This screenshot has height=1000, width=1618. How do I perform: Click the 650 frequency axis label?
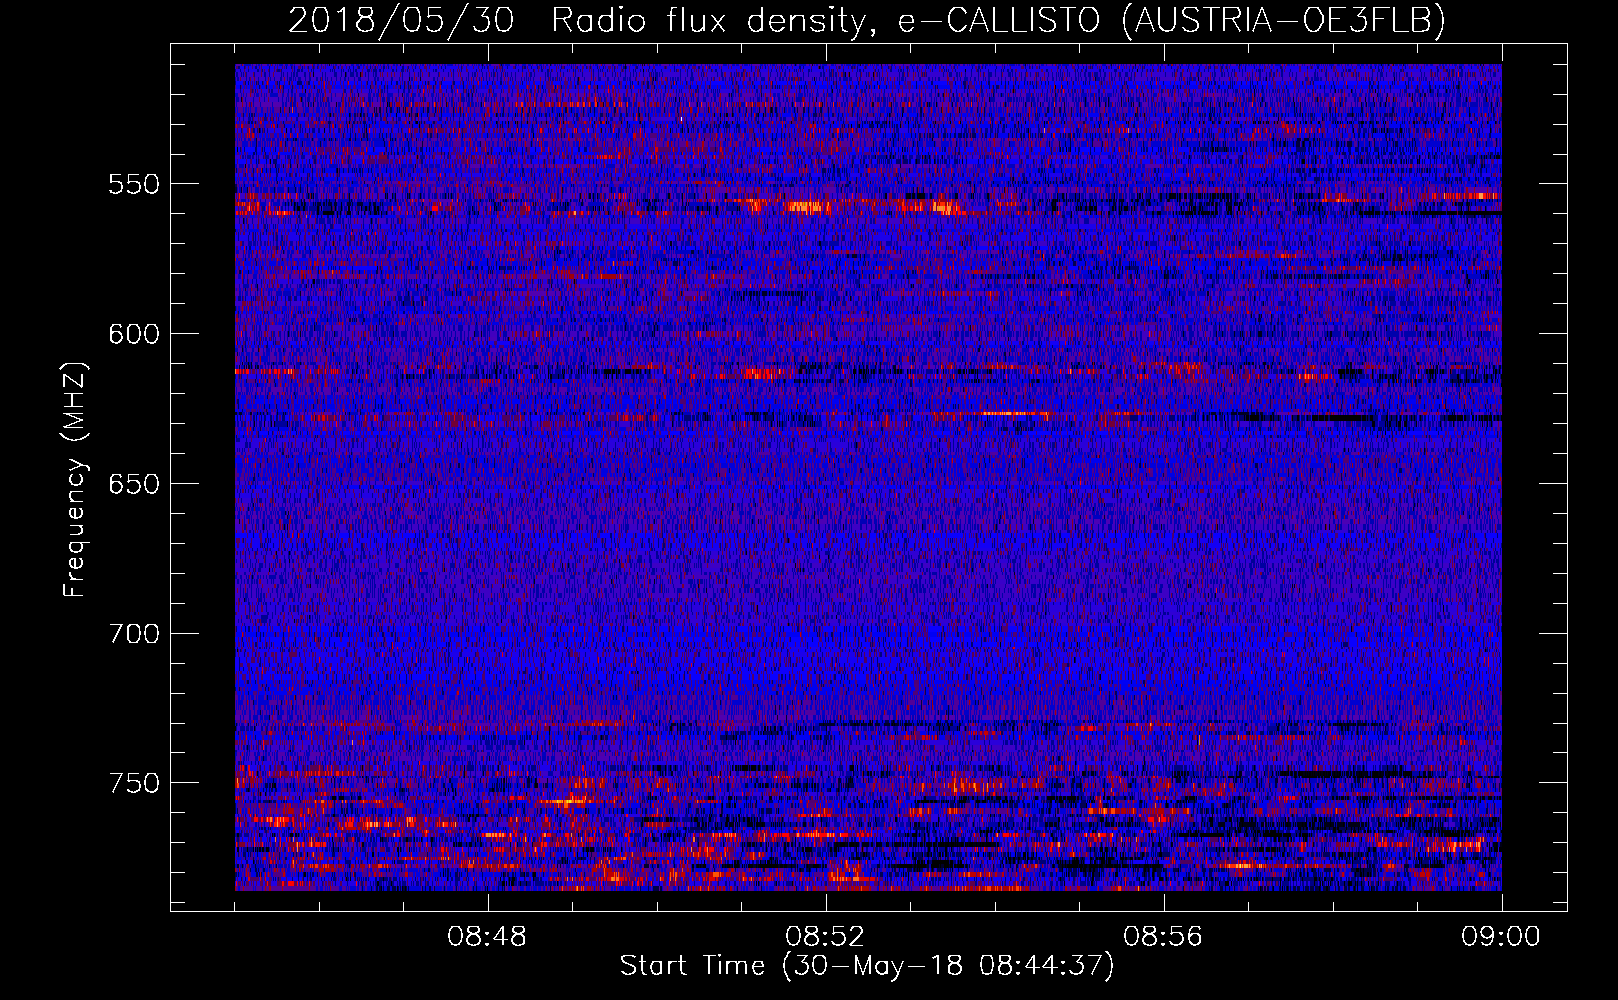tap(134, 484)
